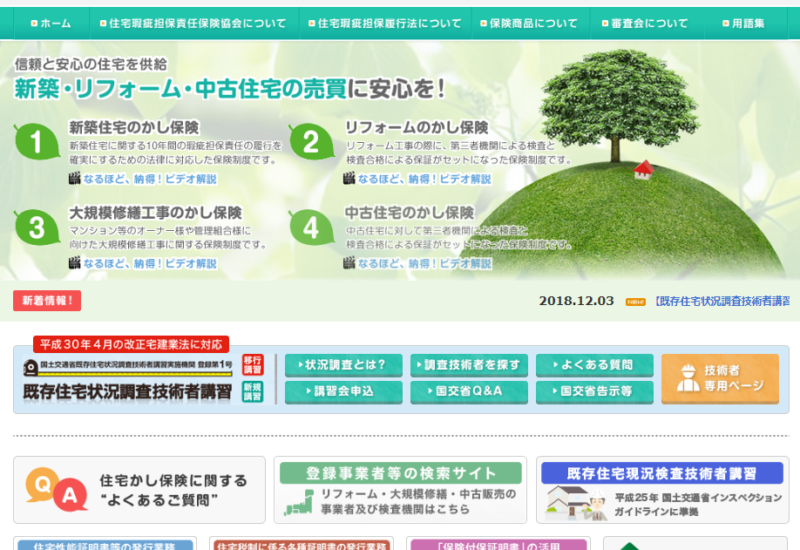Click the film icon under 中古住宅のかし保険
This screenshot has height=550, width=800.
349,264
